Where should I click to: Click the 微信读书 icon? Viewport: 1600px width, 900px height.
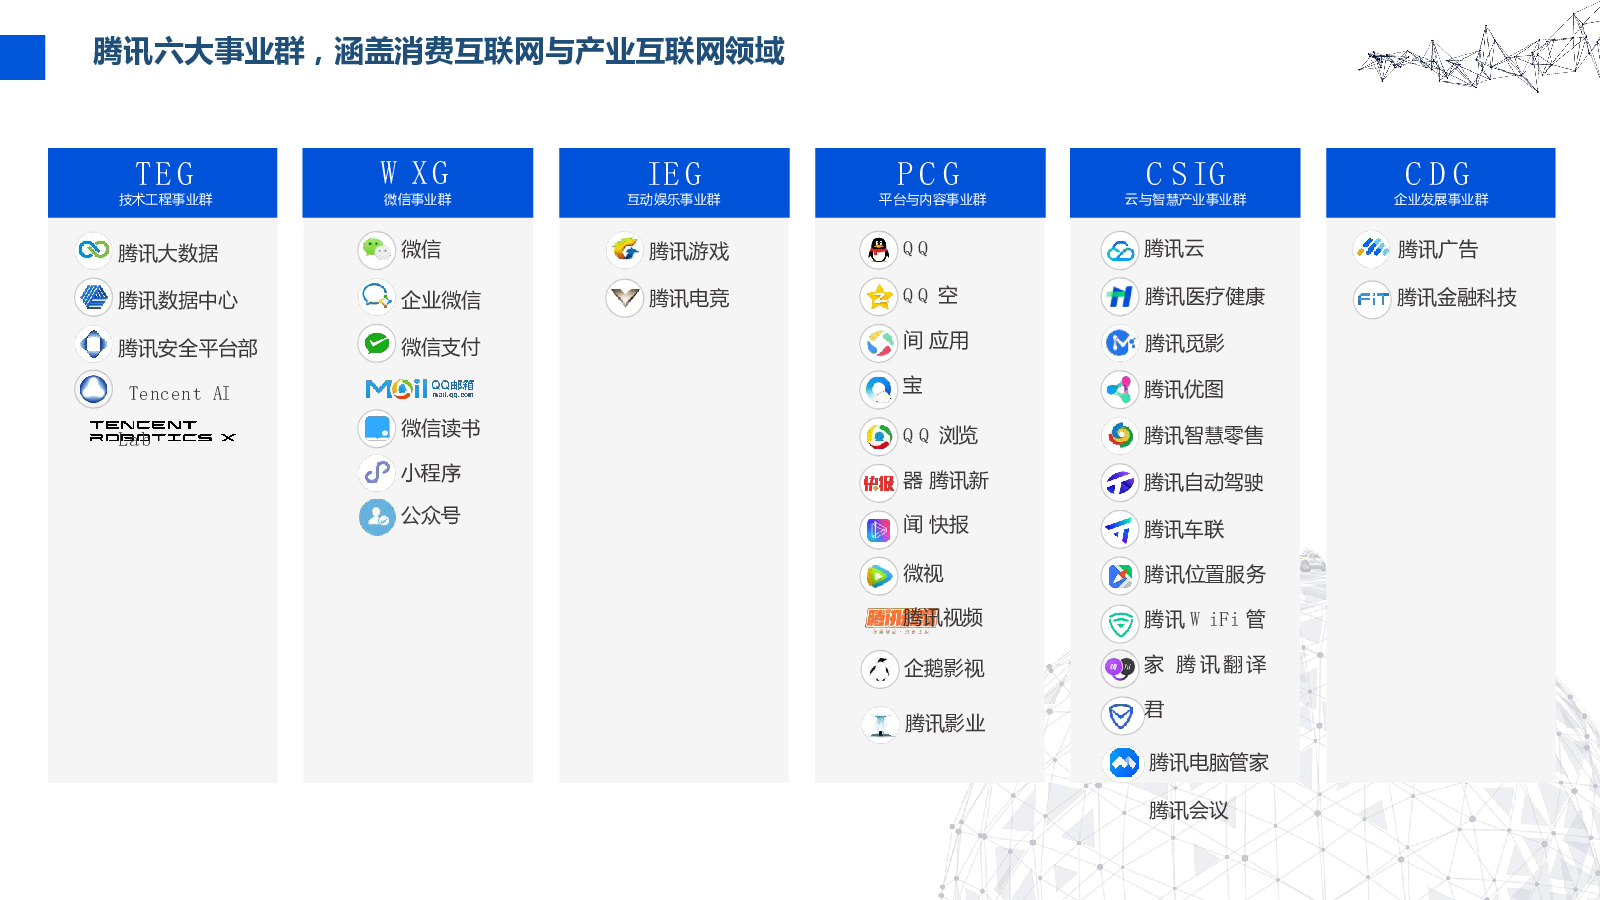[x=377, y=428]
